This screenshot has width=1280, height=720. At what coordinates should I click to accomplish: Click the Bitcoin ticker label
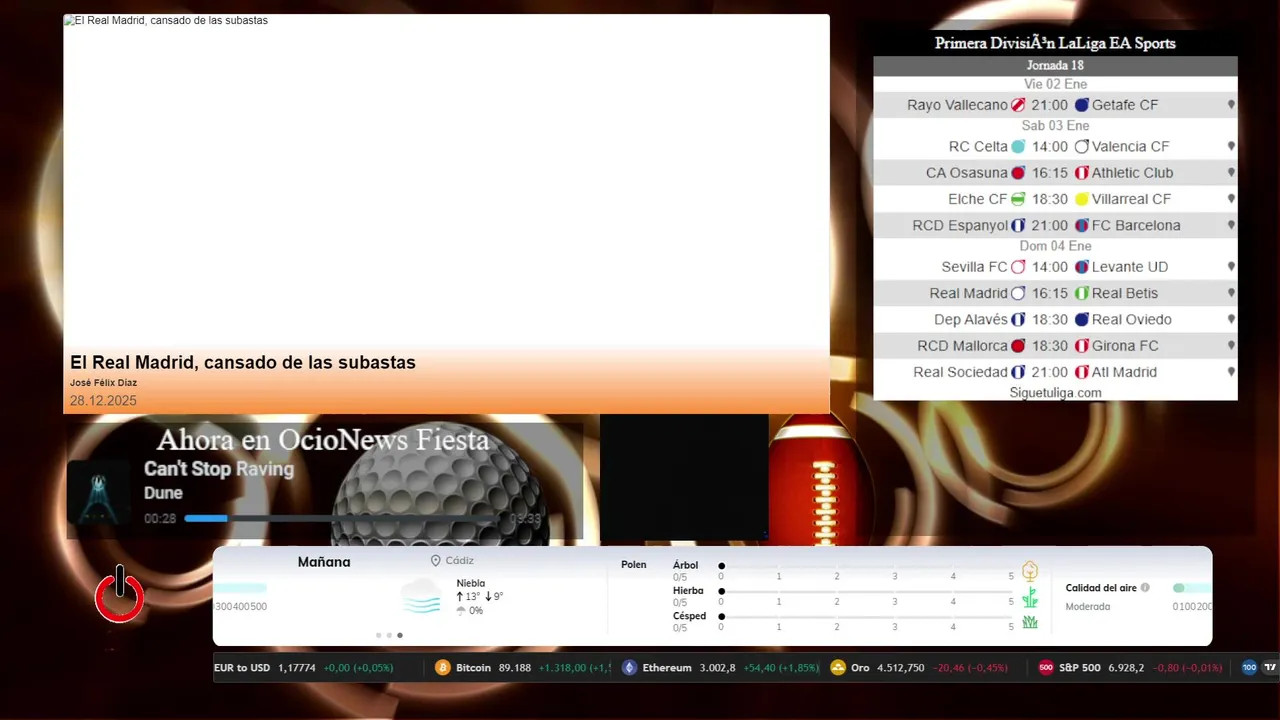click(x=473, y=667)
